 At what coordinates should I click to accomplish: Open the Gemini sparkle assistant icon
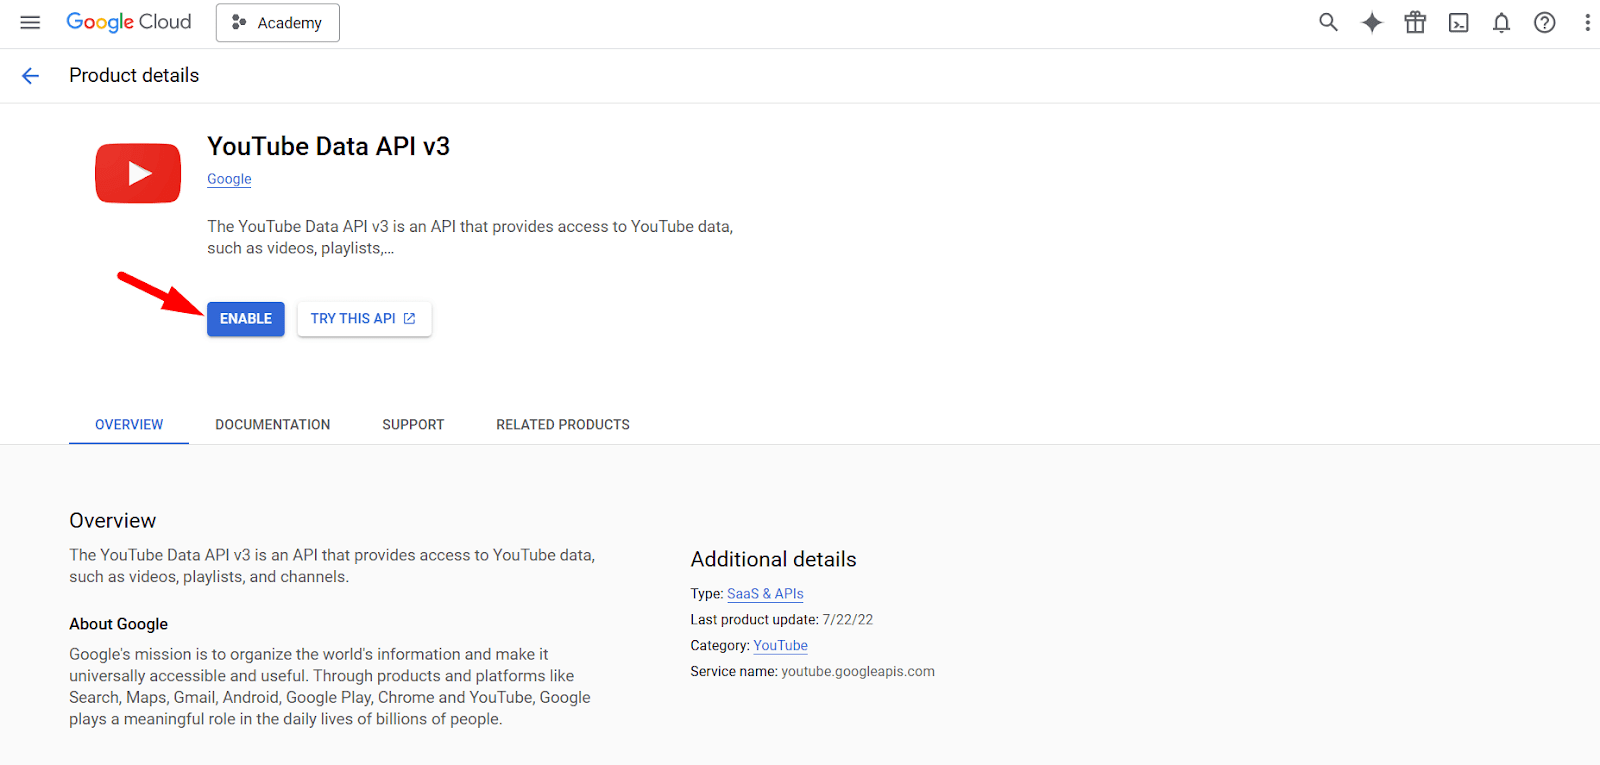[x=1372, y=22]
